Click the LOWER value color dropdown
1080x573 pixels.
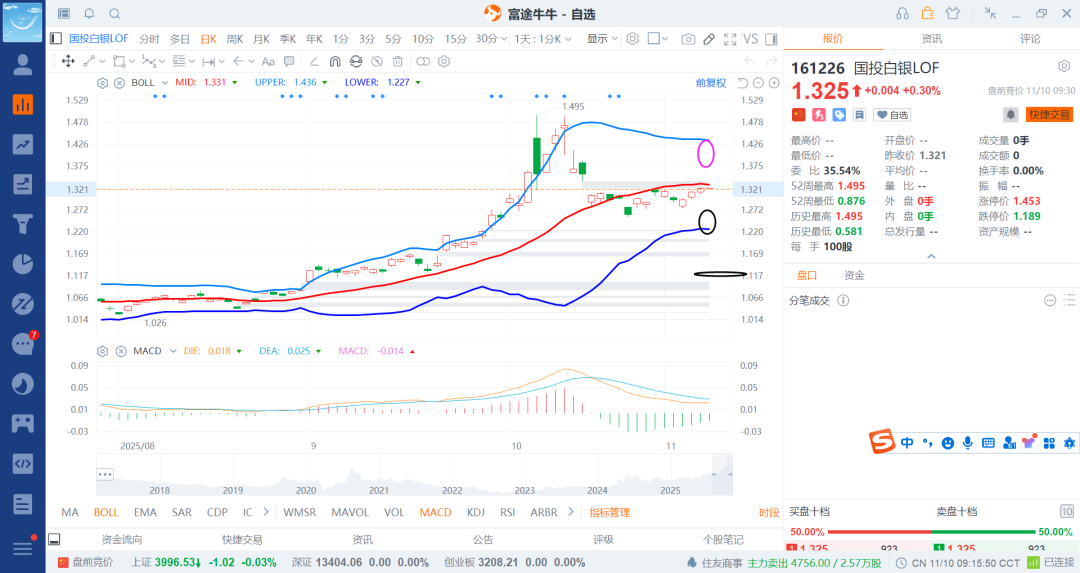tap(418, 83)
